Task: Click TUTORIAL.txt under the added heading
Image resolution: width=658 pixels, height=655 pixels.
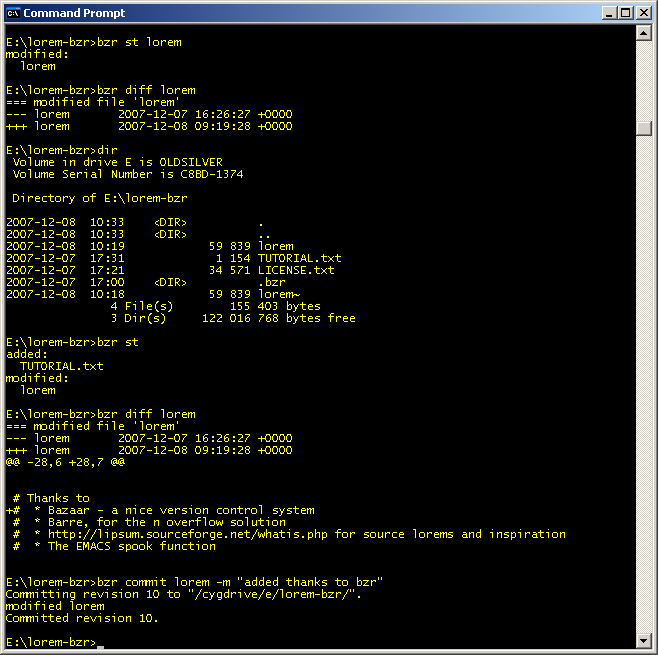Action: [61, 366]
